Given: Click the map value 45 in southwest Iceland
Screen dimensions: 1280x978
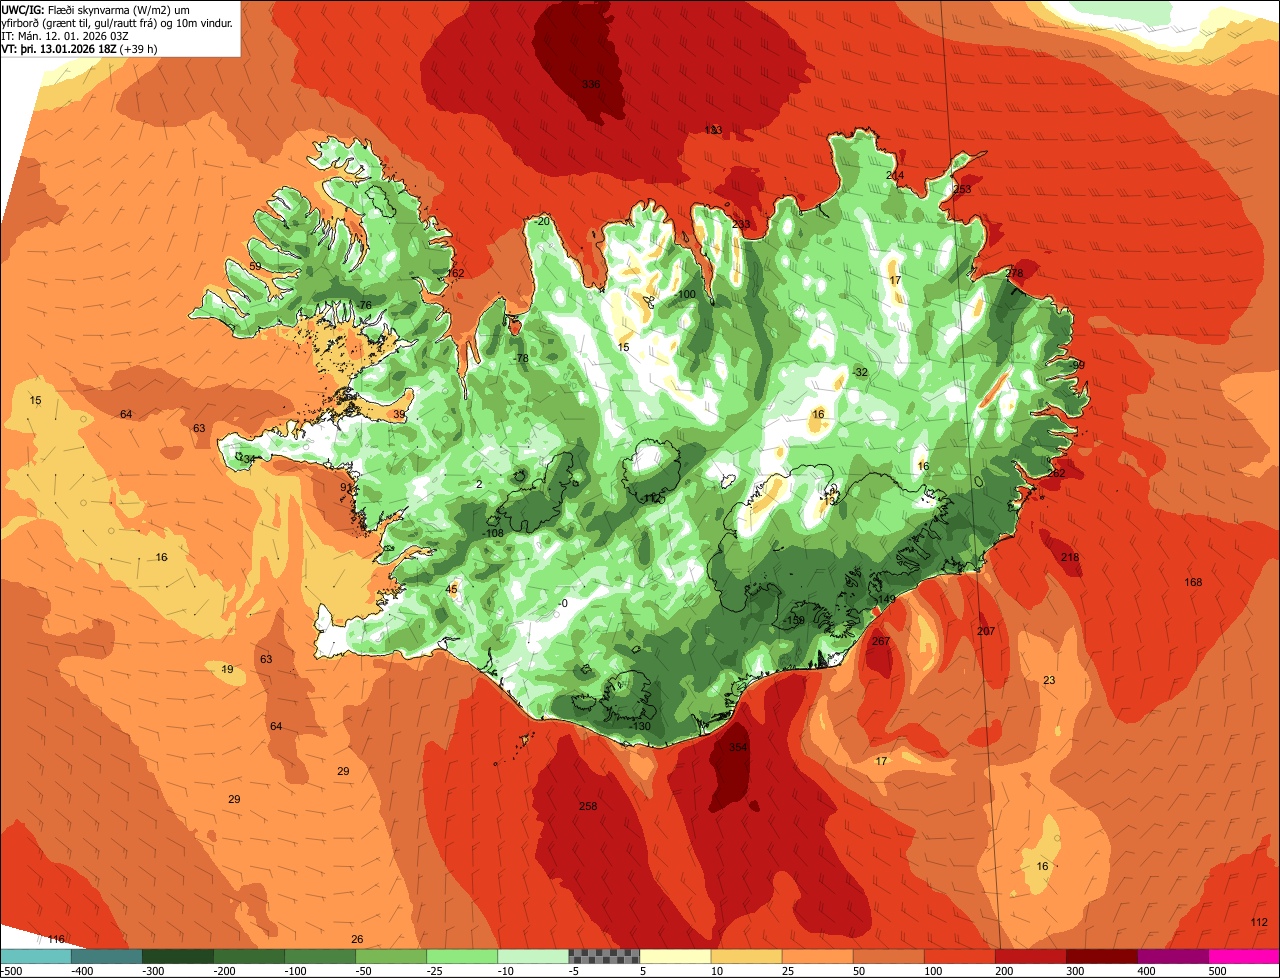Looking at the screenshot, I should 451,590.
